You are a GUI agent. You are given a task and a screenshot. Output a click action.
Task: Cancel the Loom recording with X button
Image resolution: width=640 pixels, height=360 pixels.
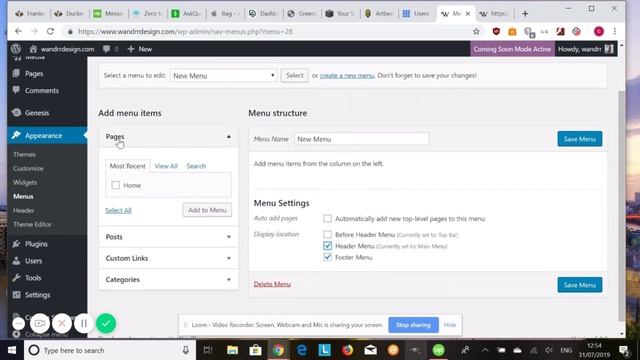click(x=62, y=324)
